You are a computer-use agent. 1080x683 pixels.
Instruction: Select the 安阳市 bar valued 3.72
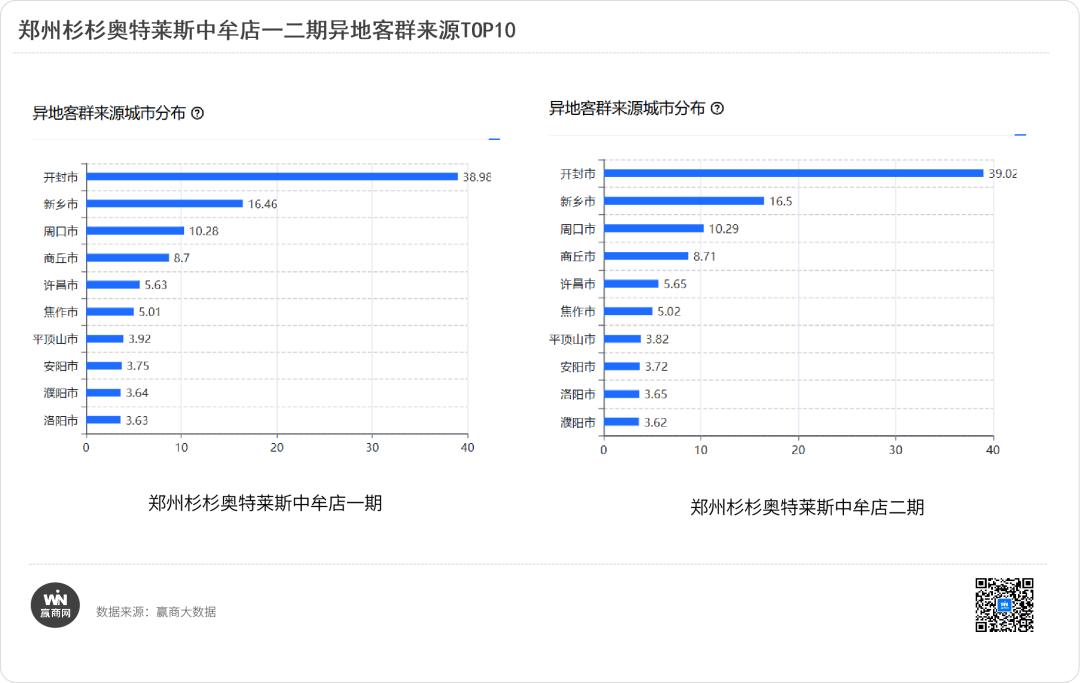click(621, 366)
